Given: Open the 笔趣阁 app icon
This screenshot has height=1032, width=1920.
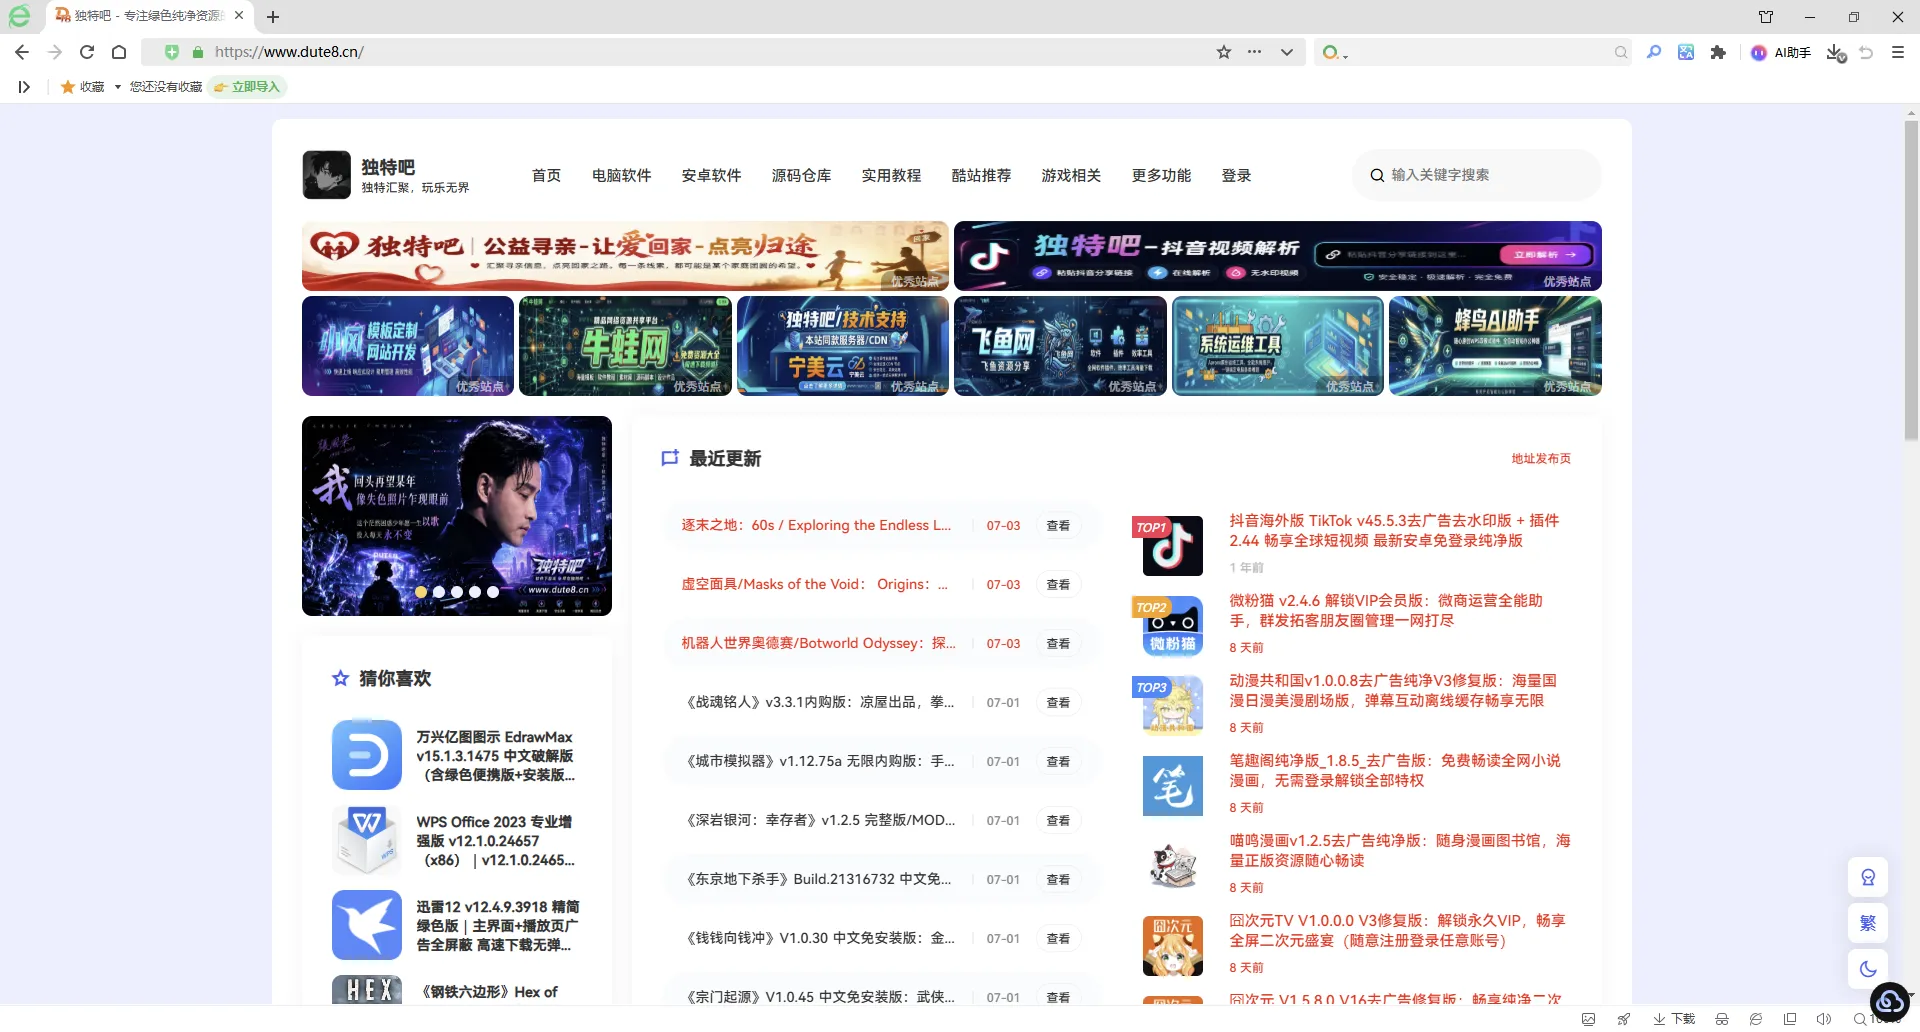Looking at the screenshot, I should (x=1172, y=786).
